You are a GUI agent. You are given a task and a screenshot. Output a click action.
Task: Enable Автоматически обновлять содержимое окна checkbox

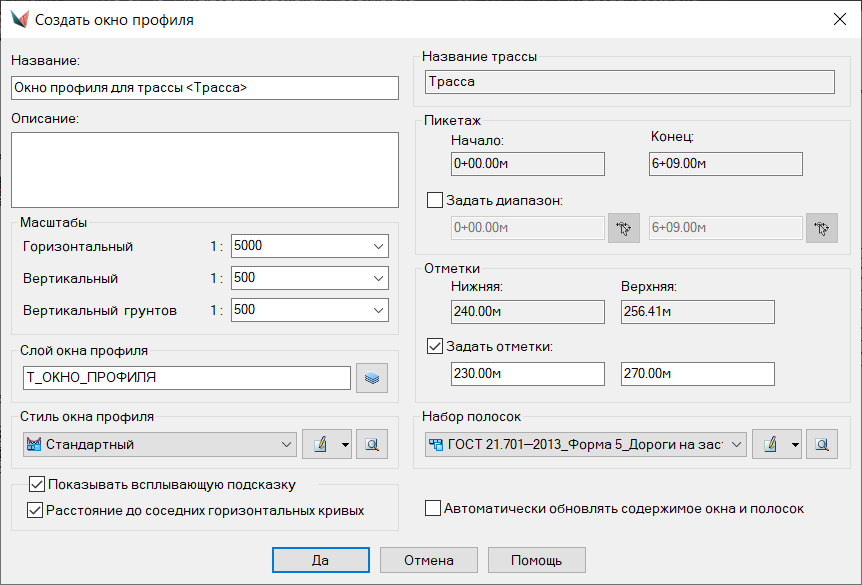433,508
